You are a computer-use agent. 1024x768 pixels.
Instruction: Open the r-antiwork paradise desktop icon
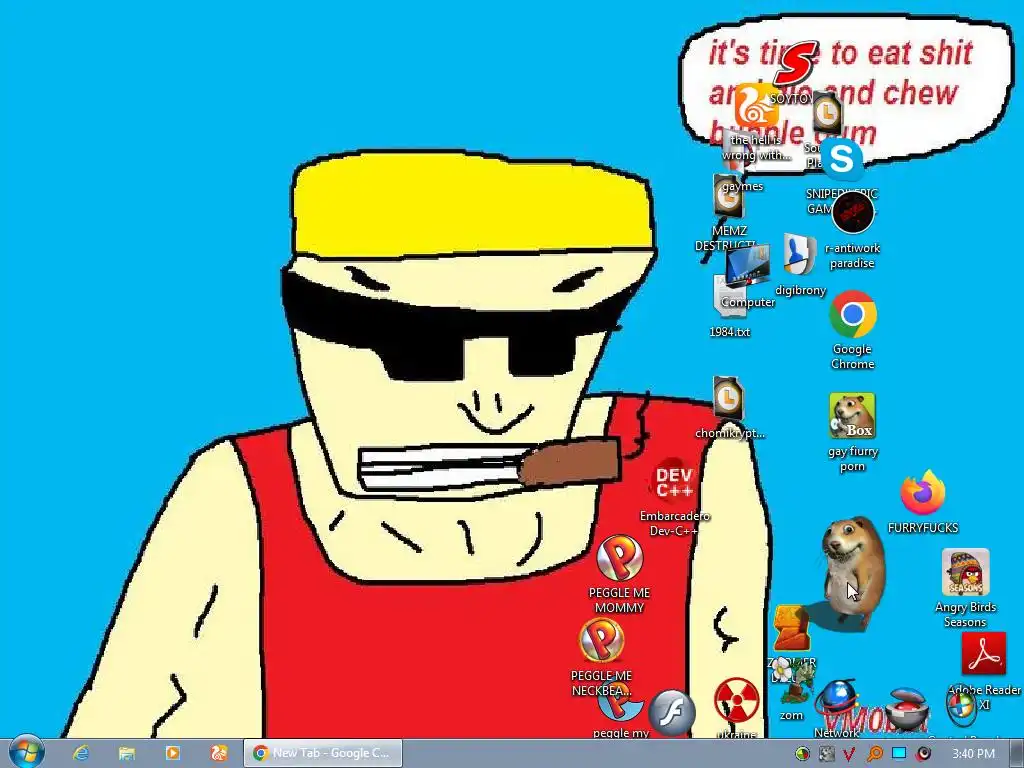[852, 213]
